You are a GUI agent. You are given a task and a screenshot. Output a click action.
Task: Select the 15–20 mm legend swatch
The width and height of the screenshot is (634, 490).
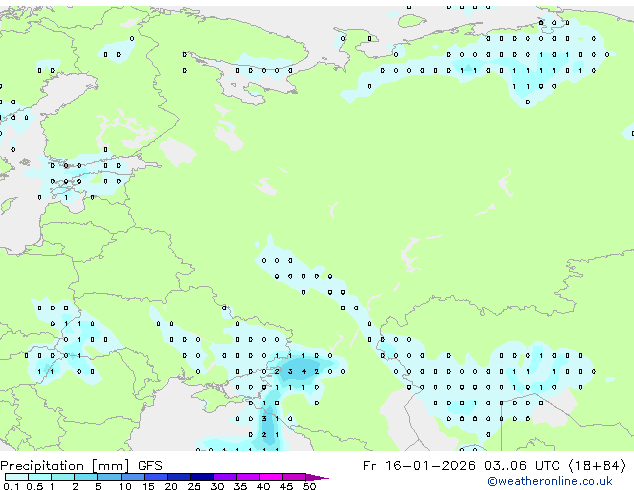156,477
